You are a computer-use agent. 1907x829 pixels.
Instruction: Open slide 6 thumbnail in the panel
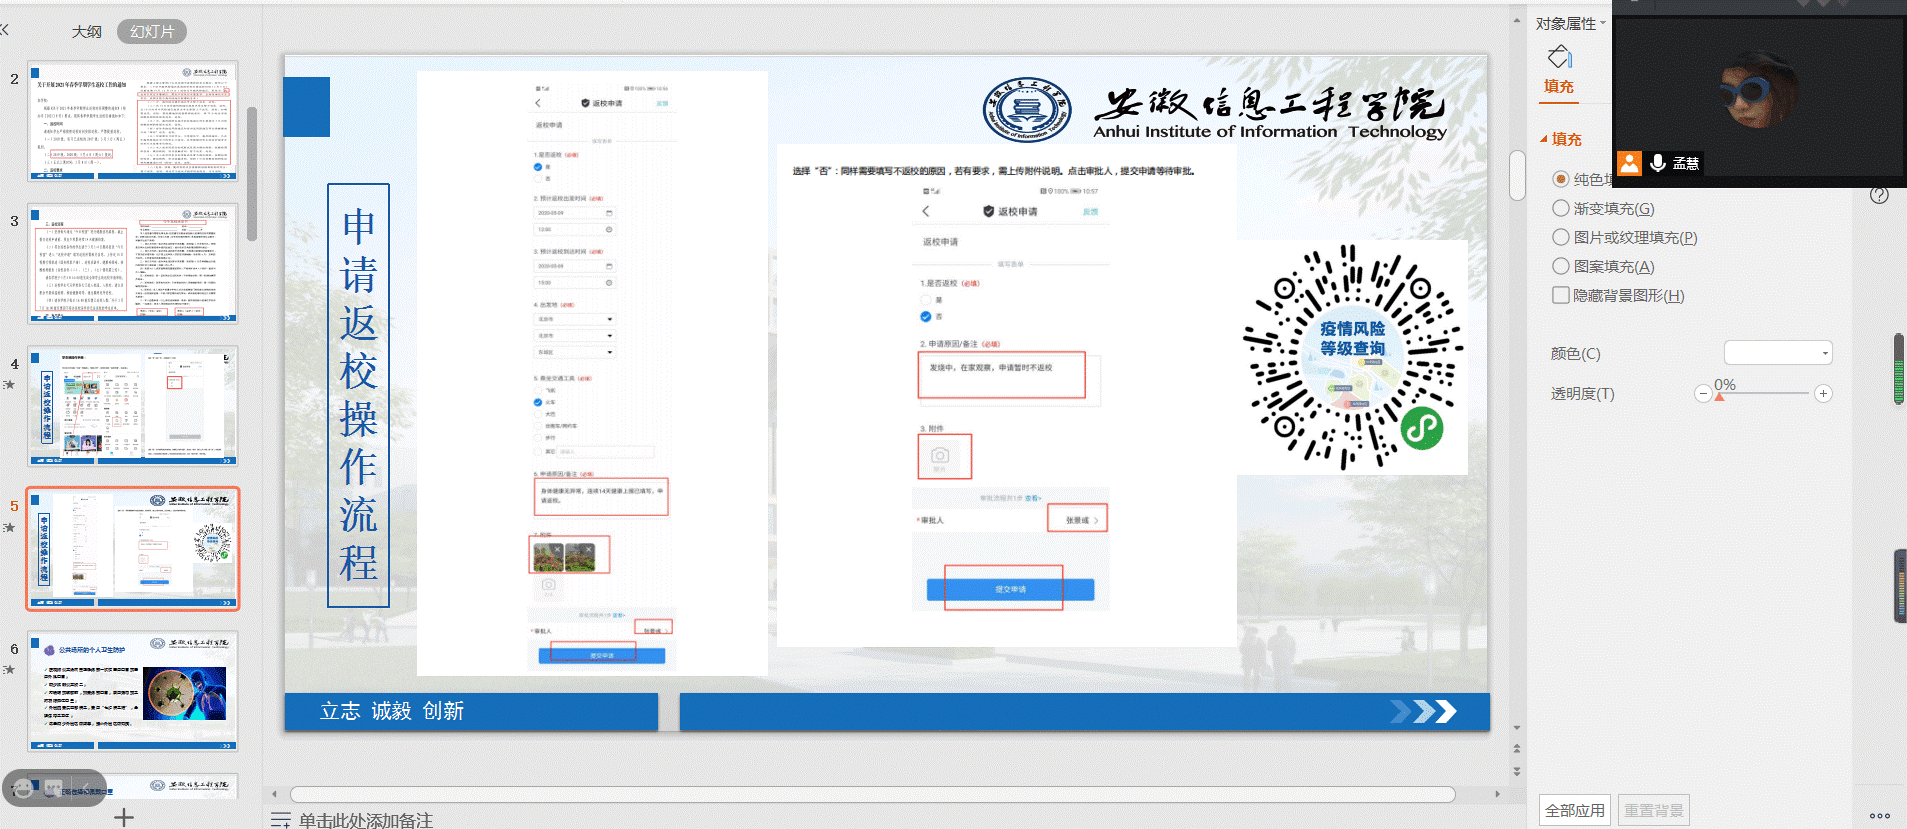(132, 691)
